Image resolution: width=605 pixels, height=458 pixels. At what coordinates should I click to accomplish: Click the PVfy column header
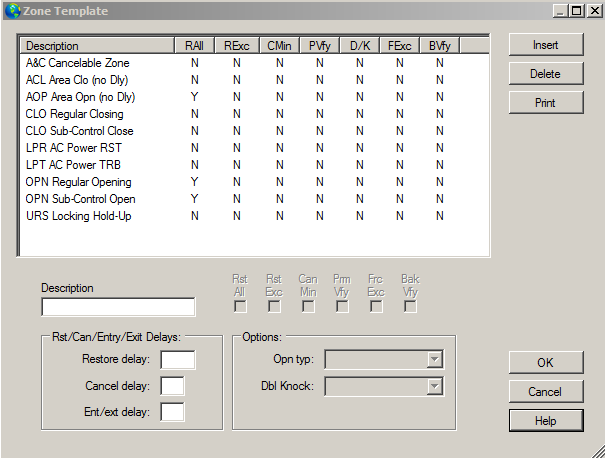319,46
